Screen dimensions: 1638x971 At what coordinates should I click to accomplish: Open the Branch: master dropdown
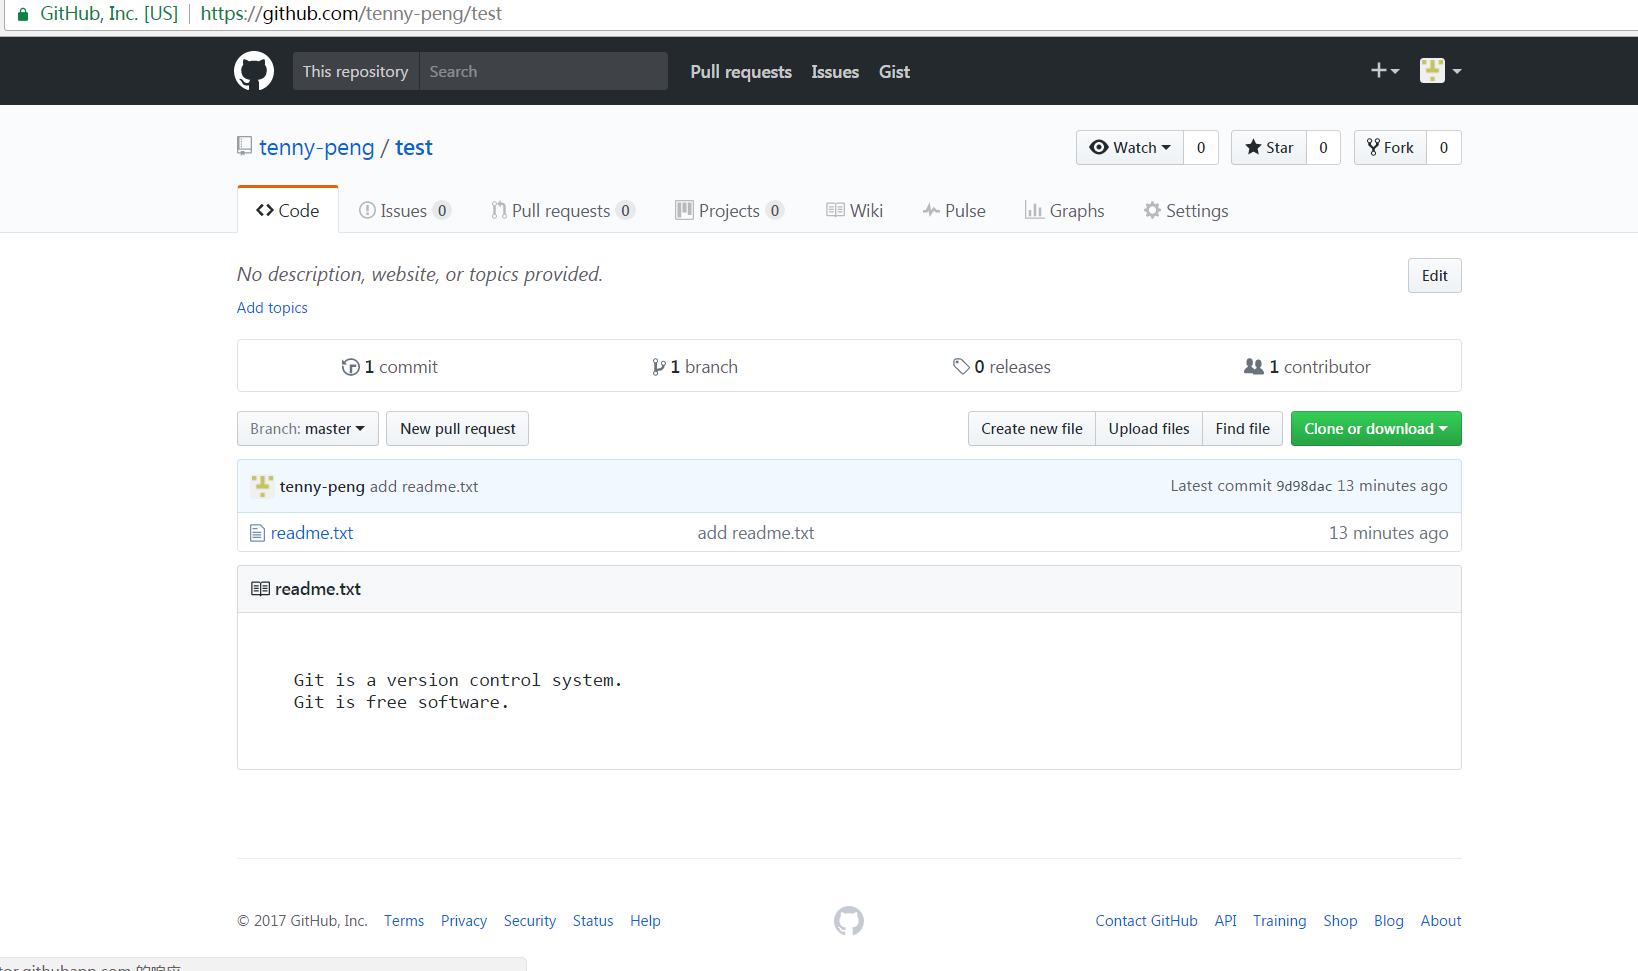308,429
